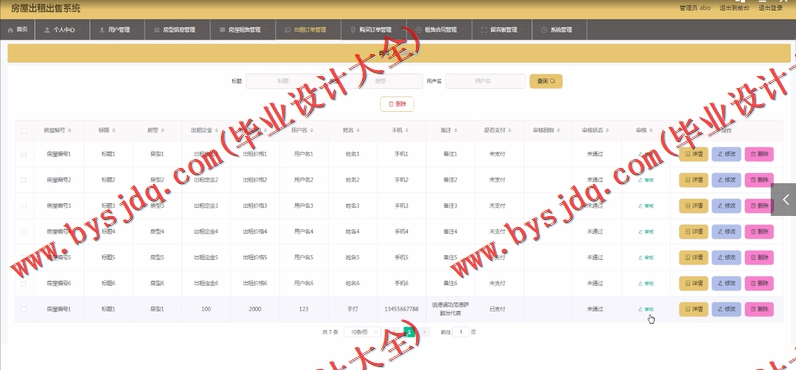Focus the 前往 page number input
The height and width of the screenshot is (370, 796).
point(461,332)
